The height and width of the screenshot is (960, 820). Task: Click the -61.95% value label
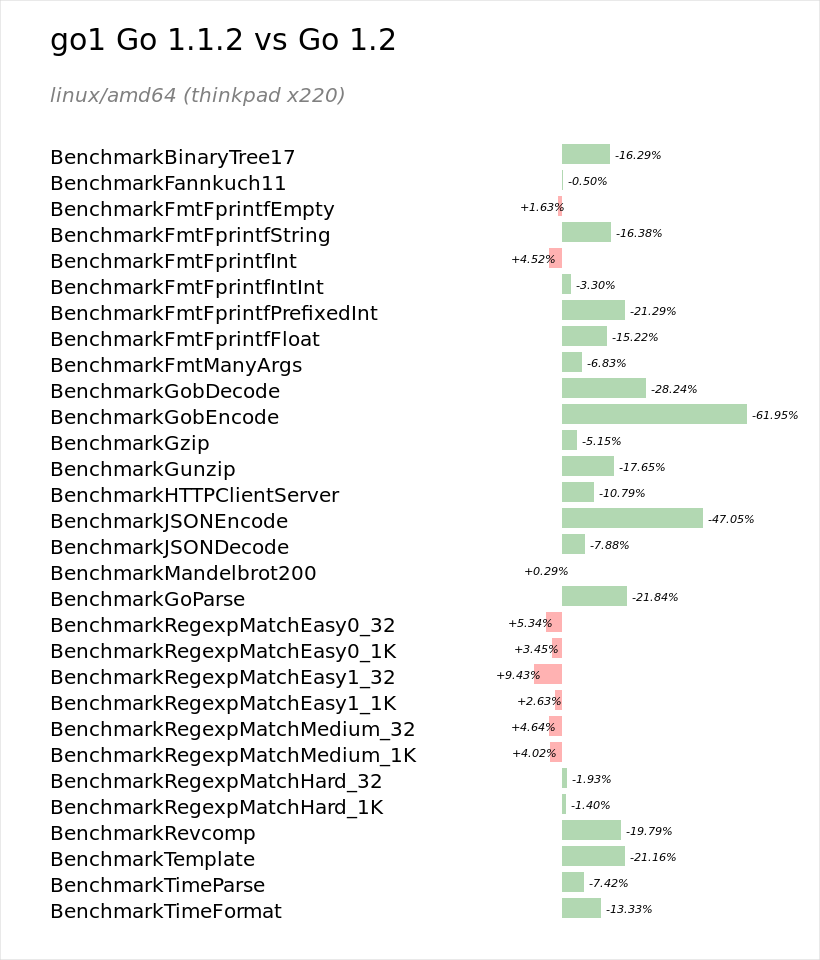pyautogui.click(x=775, y=415)
